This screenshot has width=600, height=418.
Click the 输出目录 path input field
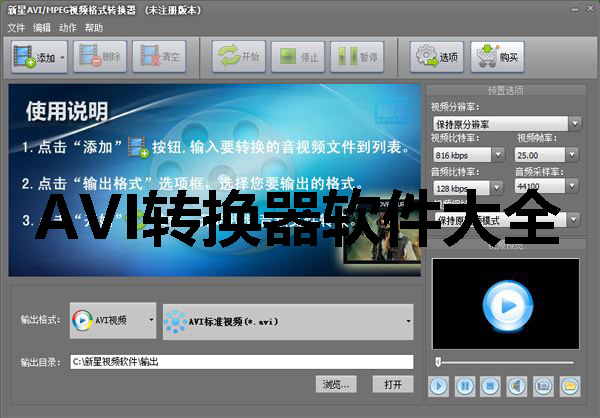[242, 362]
